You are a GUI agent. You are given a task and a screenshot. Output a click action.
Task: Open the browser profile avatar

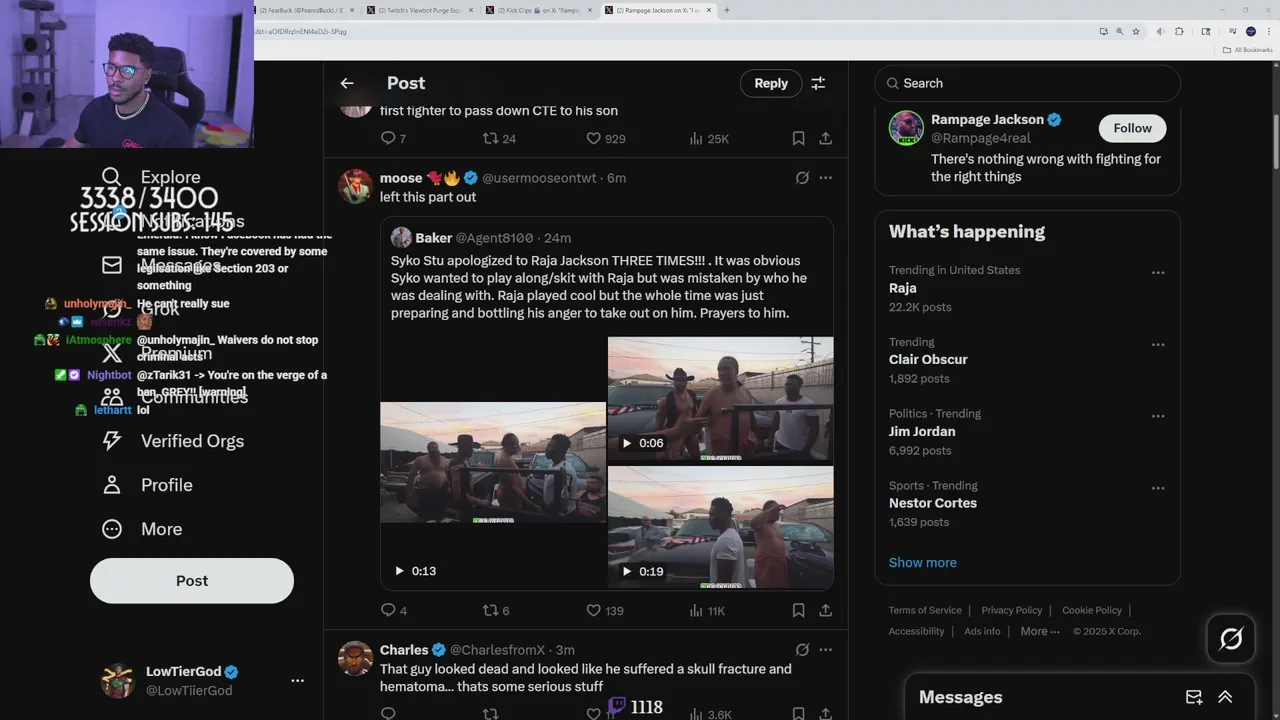pyautogui.click(x=1250, y=31)
